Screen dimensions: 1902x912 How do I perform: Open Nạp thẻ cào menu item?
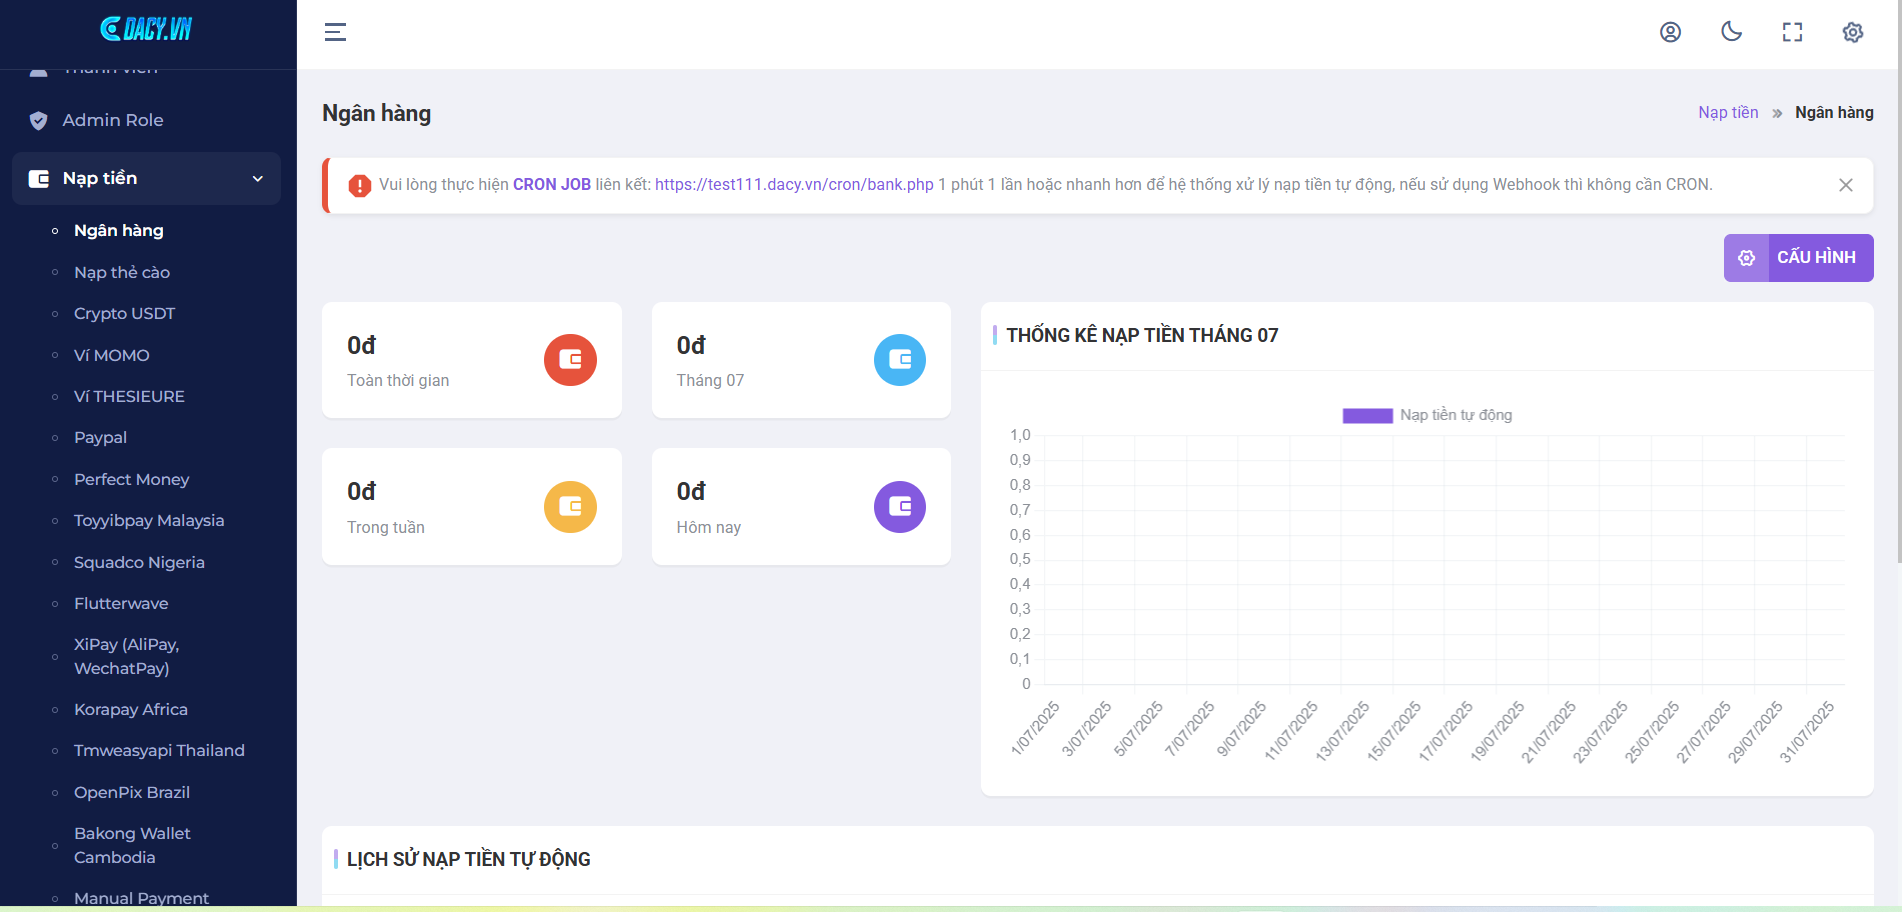point(122,272)
